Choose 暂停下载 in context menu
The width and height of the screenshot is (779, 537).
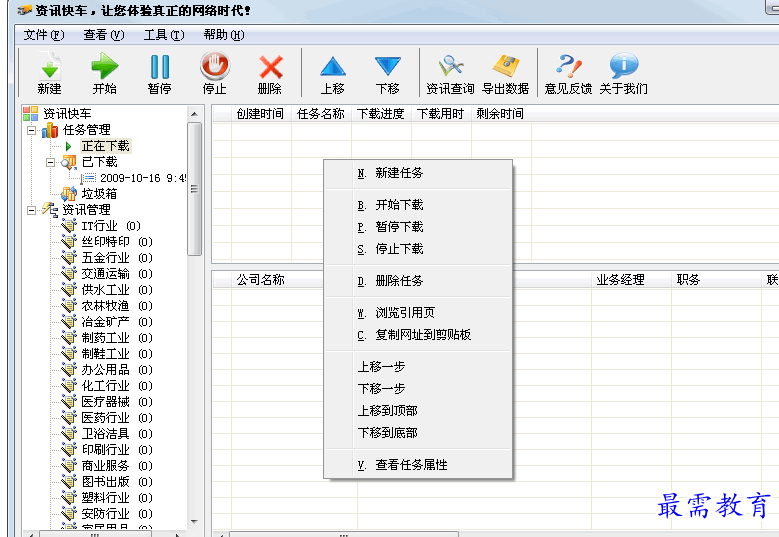coord(418,227)
